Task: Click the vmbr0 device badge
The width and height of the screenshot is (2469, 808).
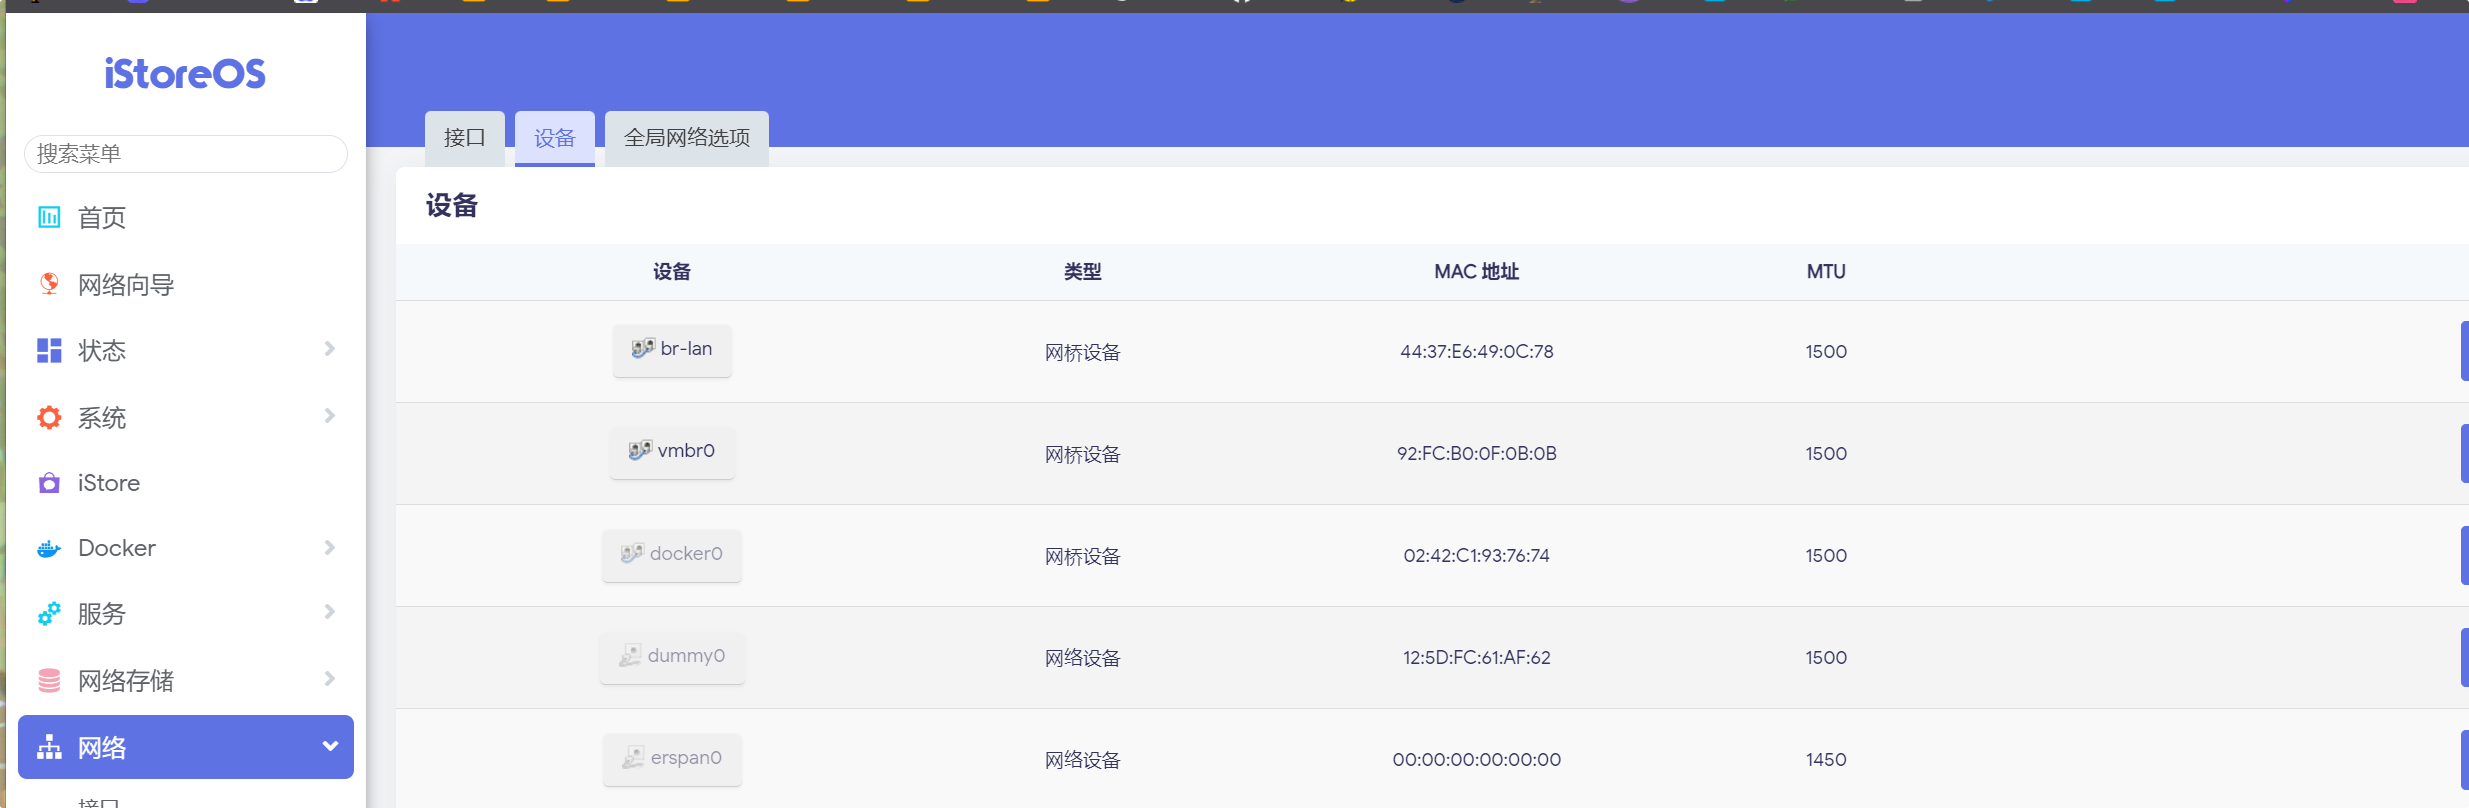Action: 672,451
